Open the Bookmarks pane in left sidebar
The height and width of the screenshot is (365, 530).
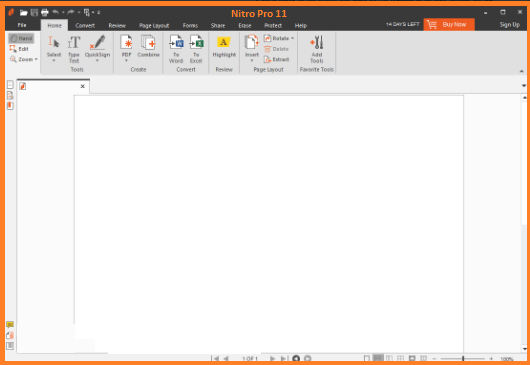[x=10, y=96]
